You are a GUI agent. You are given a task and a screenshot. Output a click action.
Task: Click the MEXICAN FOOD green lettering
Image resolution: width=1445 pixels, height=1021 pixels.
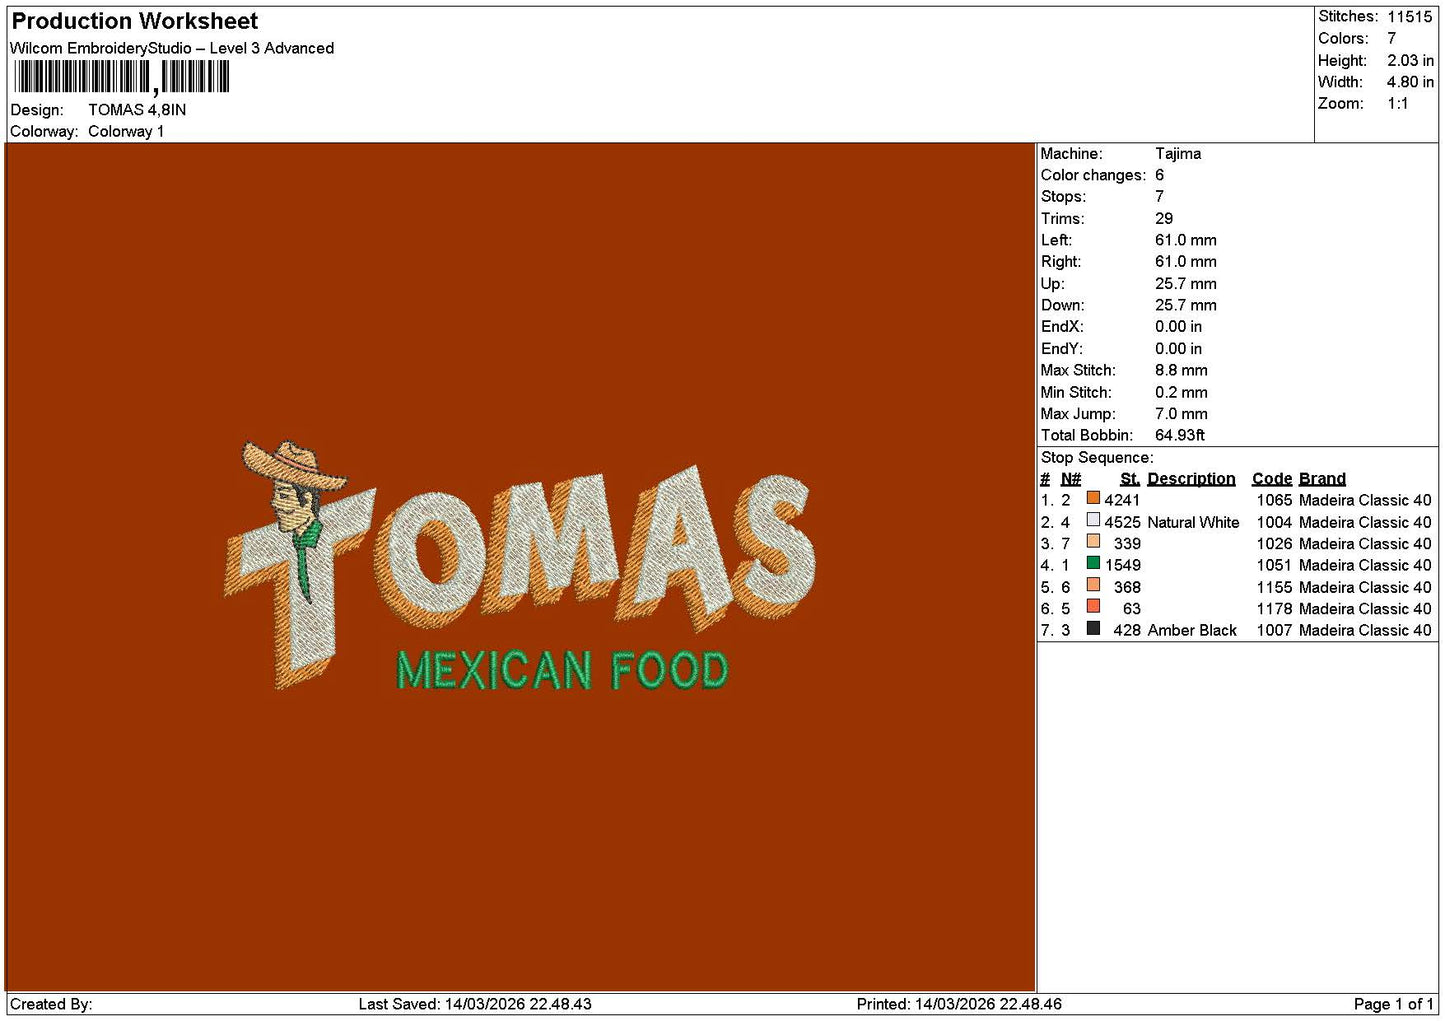[562, 670]
